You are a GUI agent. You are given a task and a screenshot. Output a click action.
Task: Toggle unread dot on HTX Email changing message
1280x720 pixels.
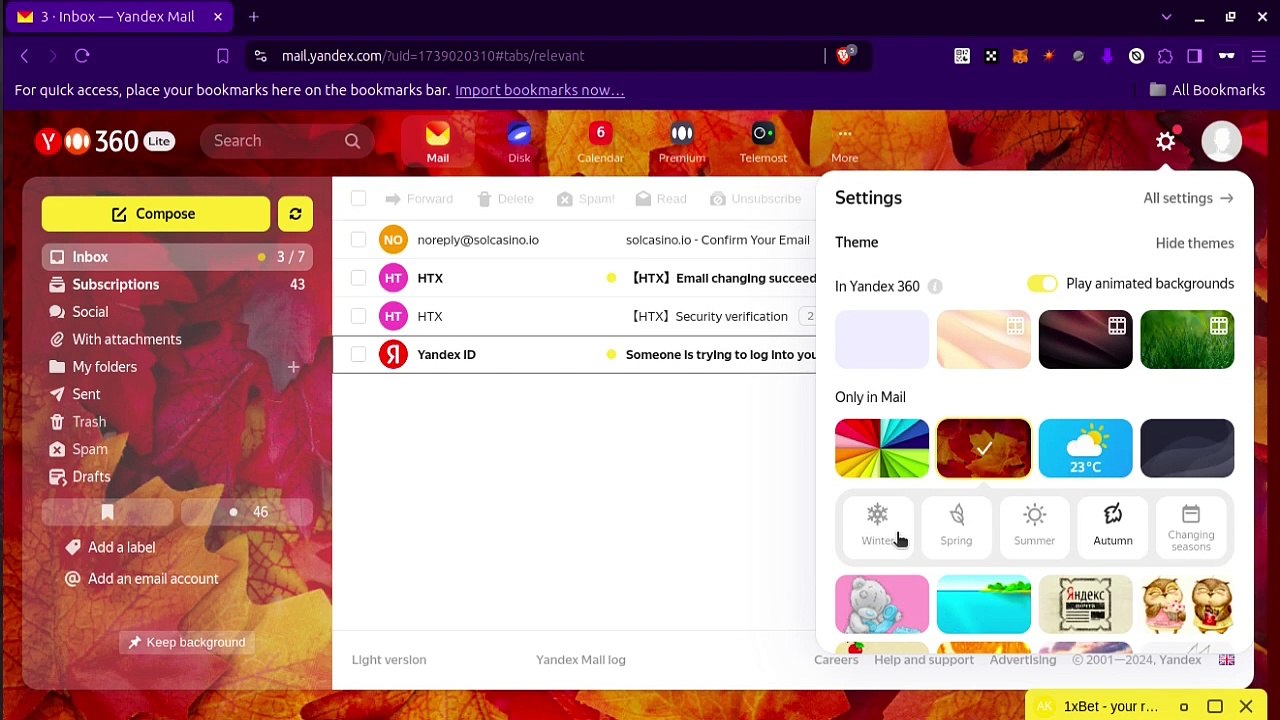coord(611,278)
